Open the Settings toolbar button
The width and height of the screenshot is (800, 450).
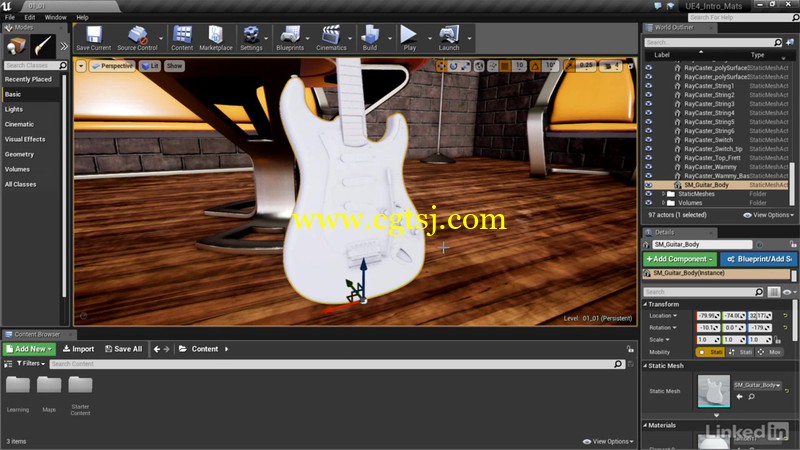(x=251, y=38)
